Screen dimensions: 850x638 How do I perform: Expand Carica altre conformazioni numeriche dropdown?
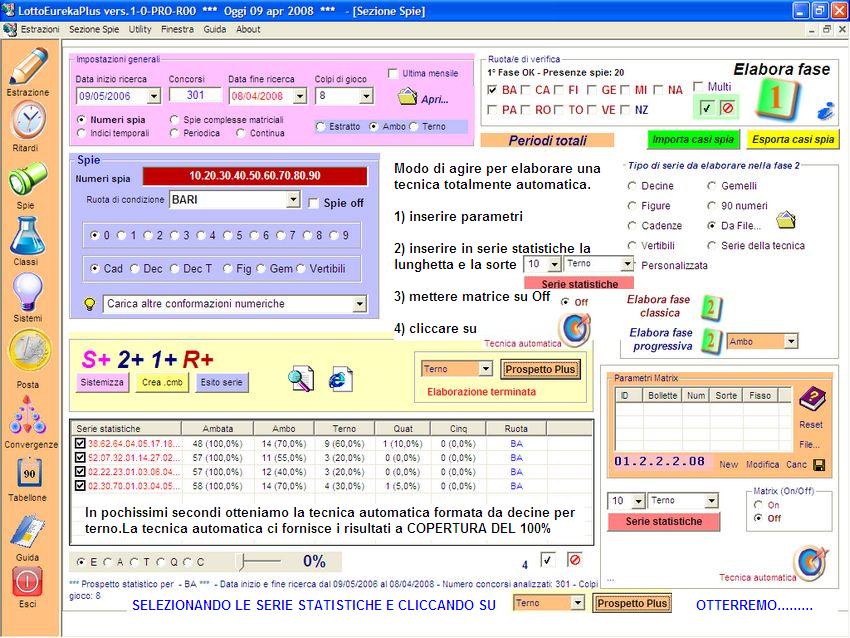pos(359,304)
